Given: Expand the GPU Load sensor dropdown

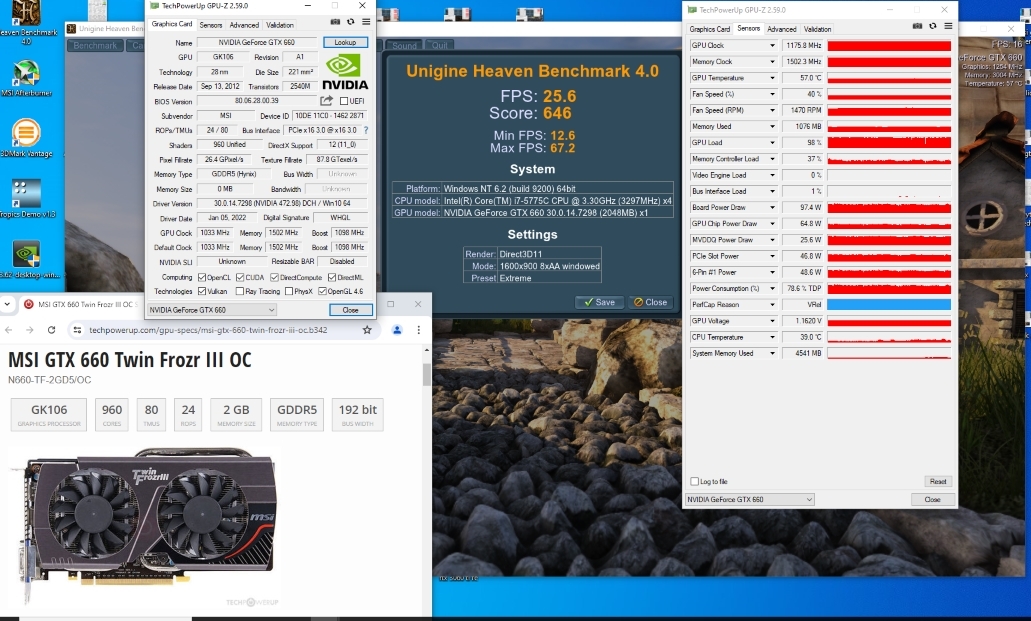Looking at the screenshot, I should coord(772,143).
